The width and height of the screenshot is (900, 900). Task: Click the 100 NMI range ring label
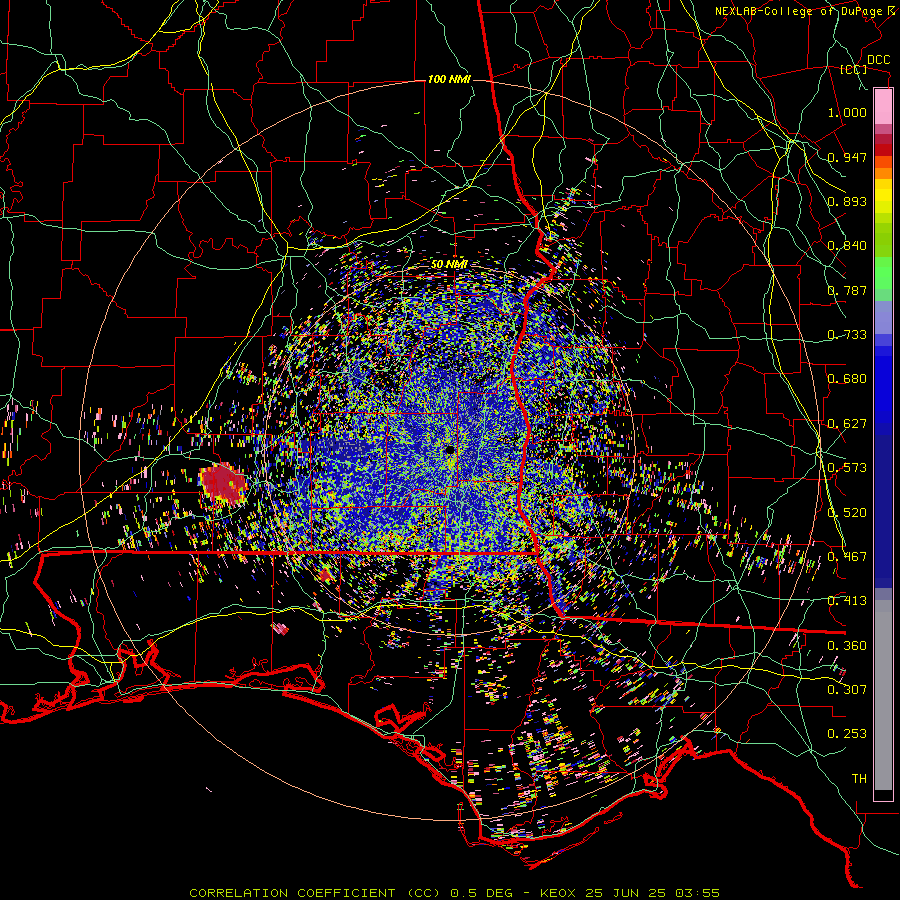click(449, 79)
